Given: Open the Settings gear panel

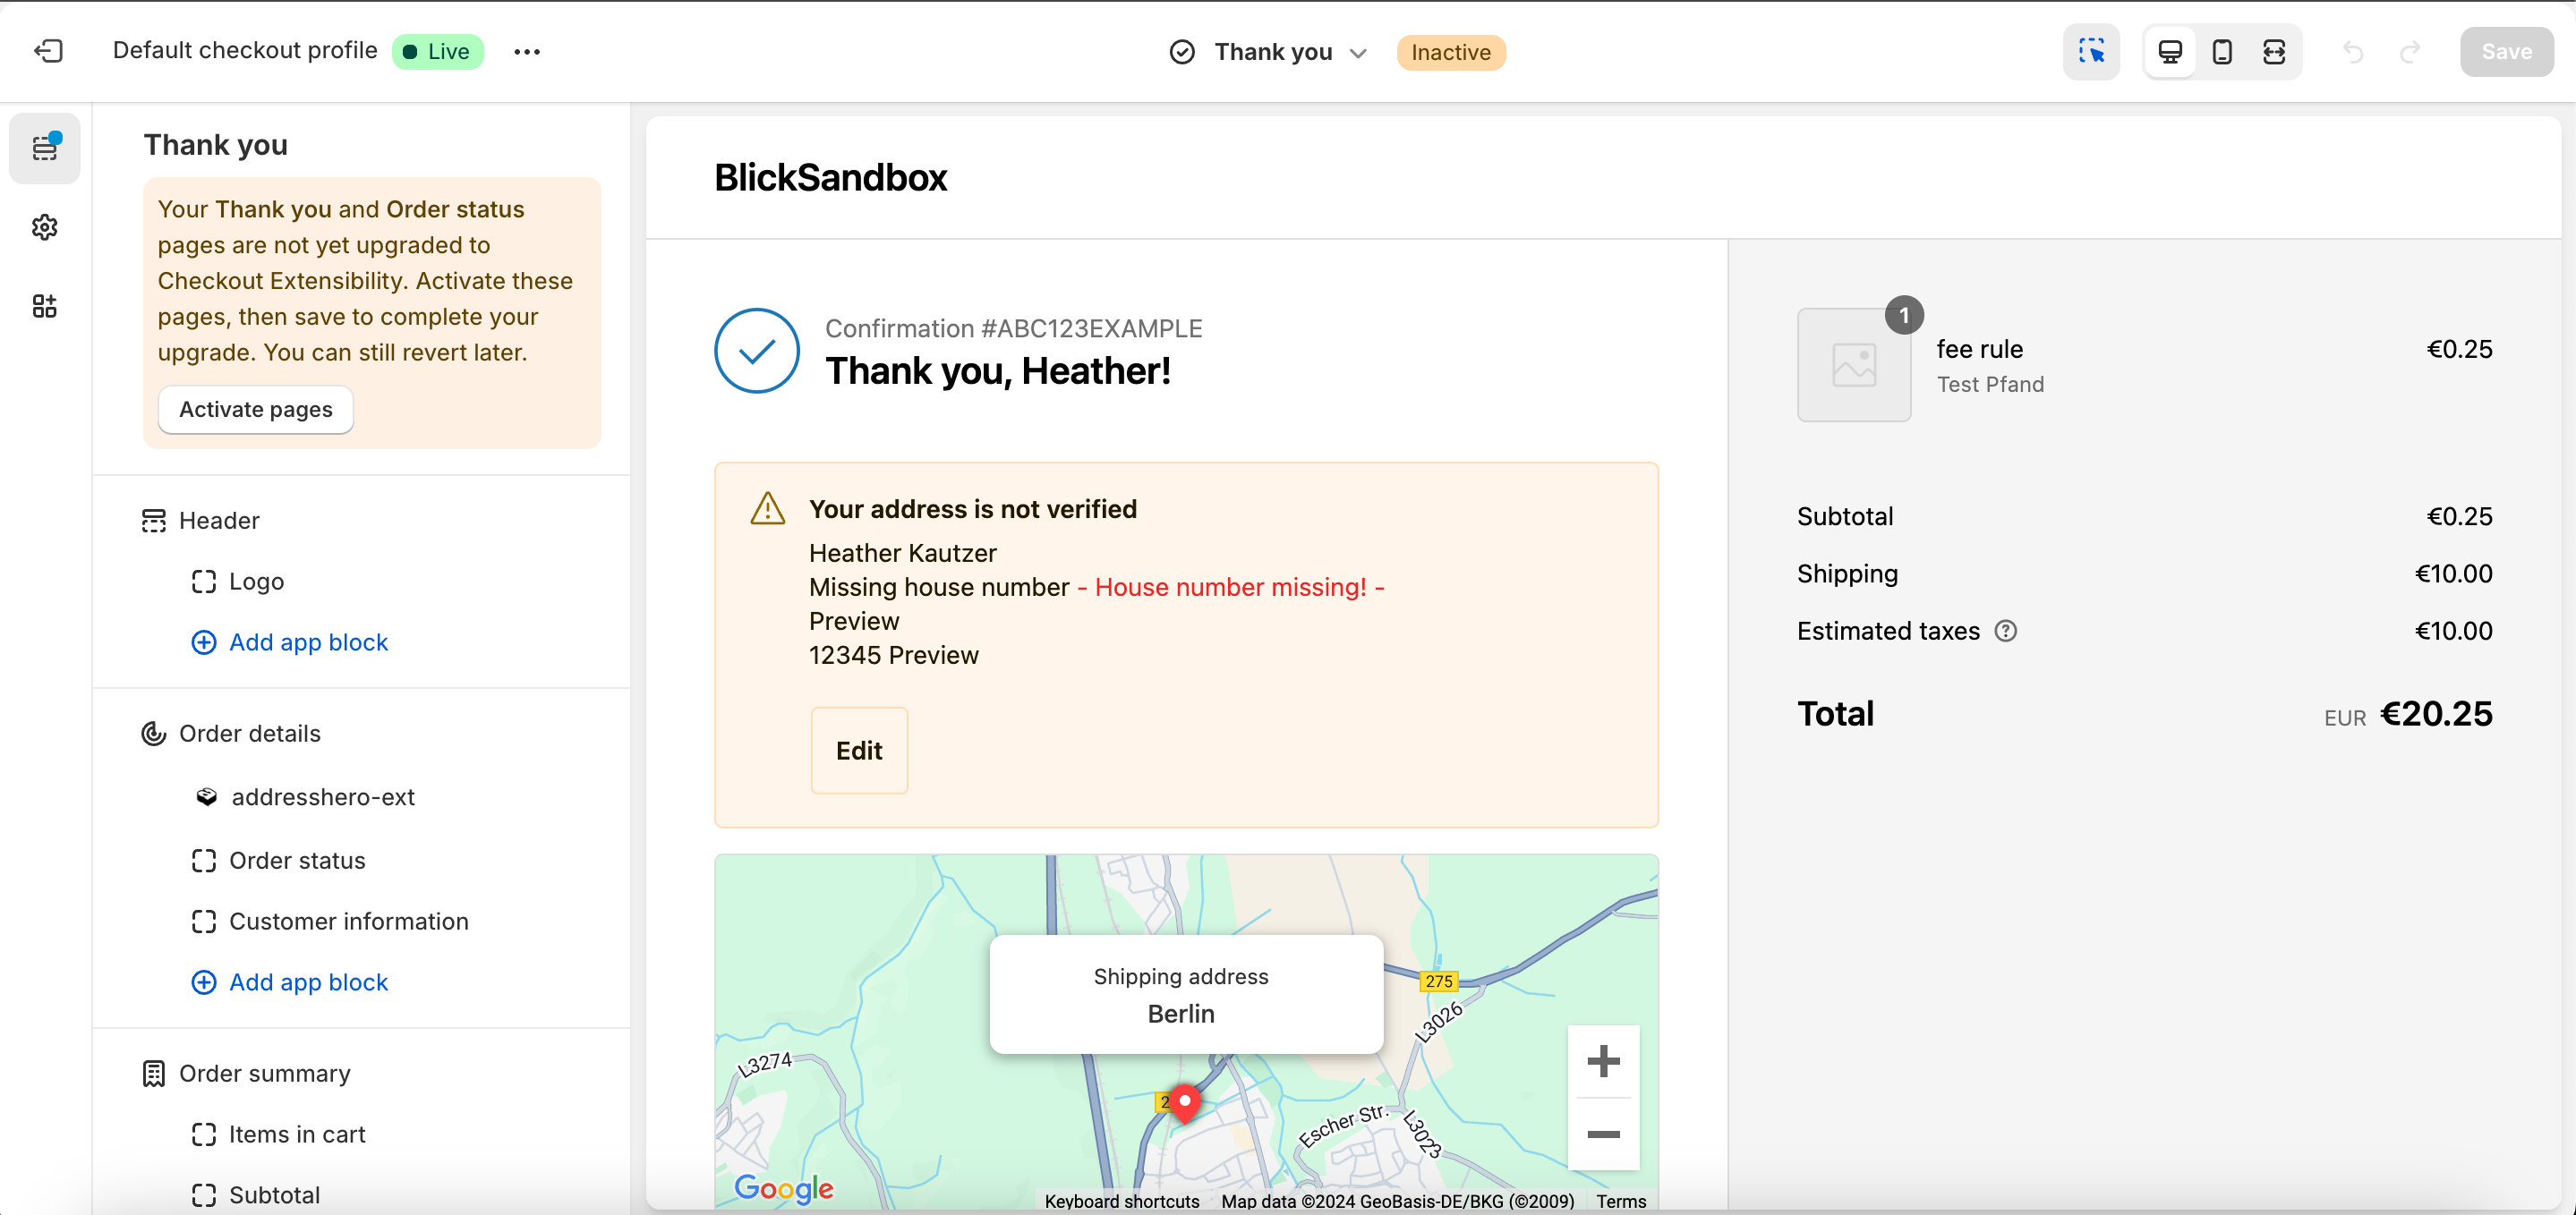Looking at the screenshot, I should (x=45, y=227).
